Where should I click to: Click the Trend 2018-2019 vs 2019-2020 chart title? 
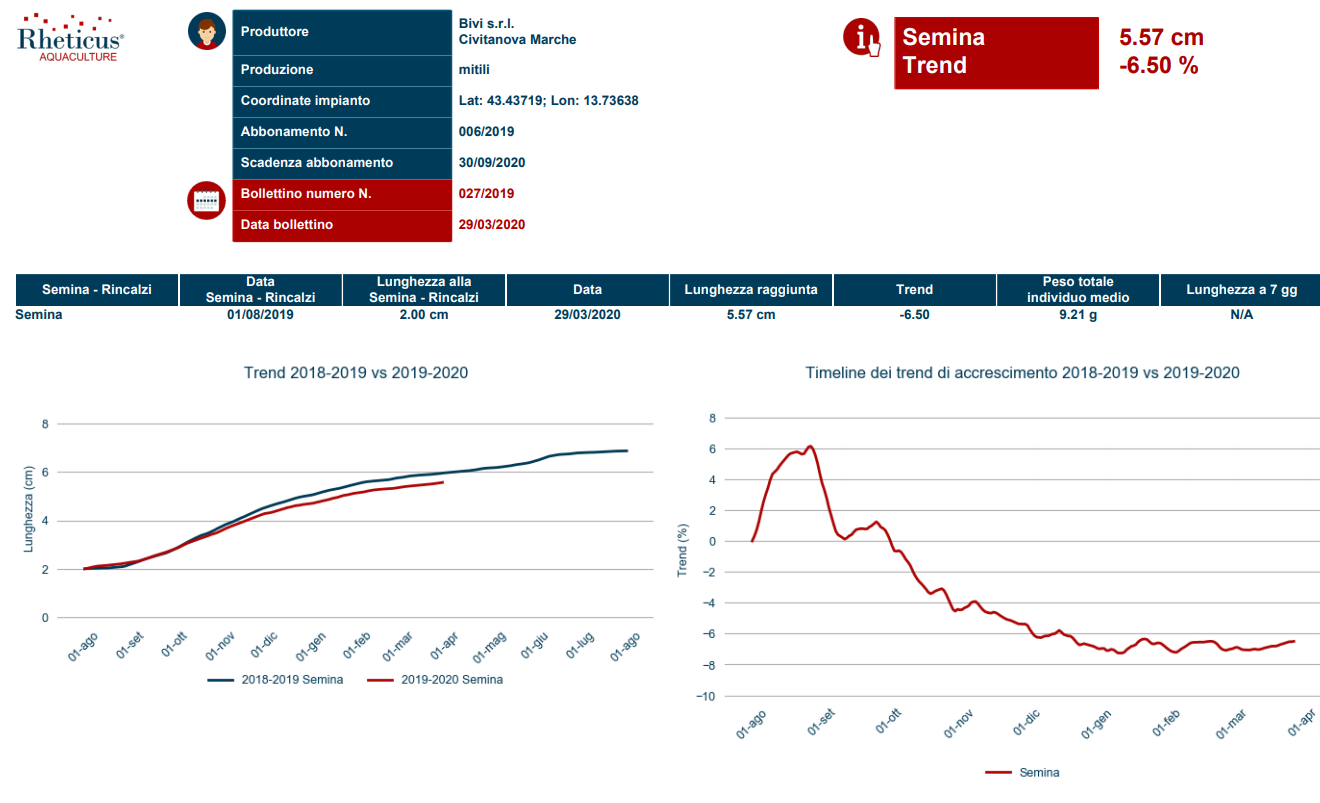coord(356,373)
